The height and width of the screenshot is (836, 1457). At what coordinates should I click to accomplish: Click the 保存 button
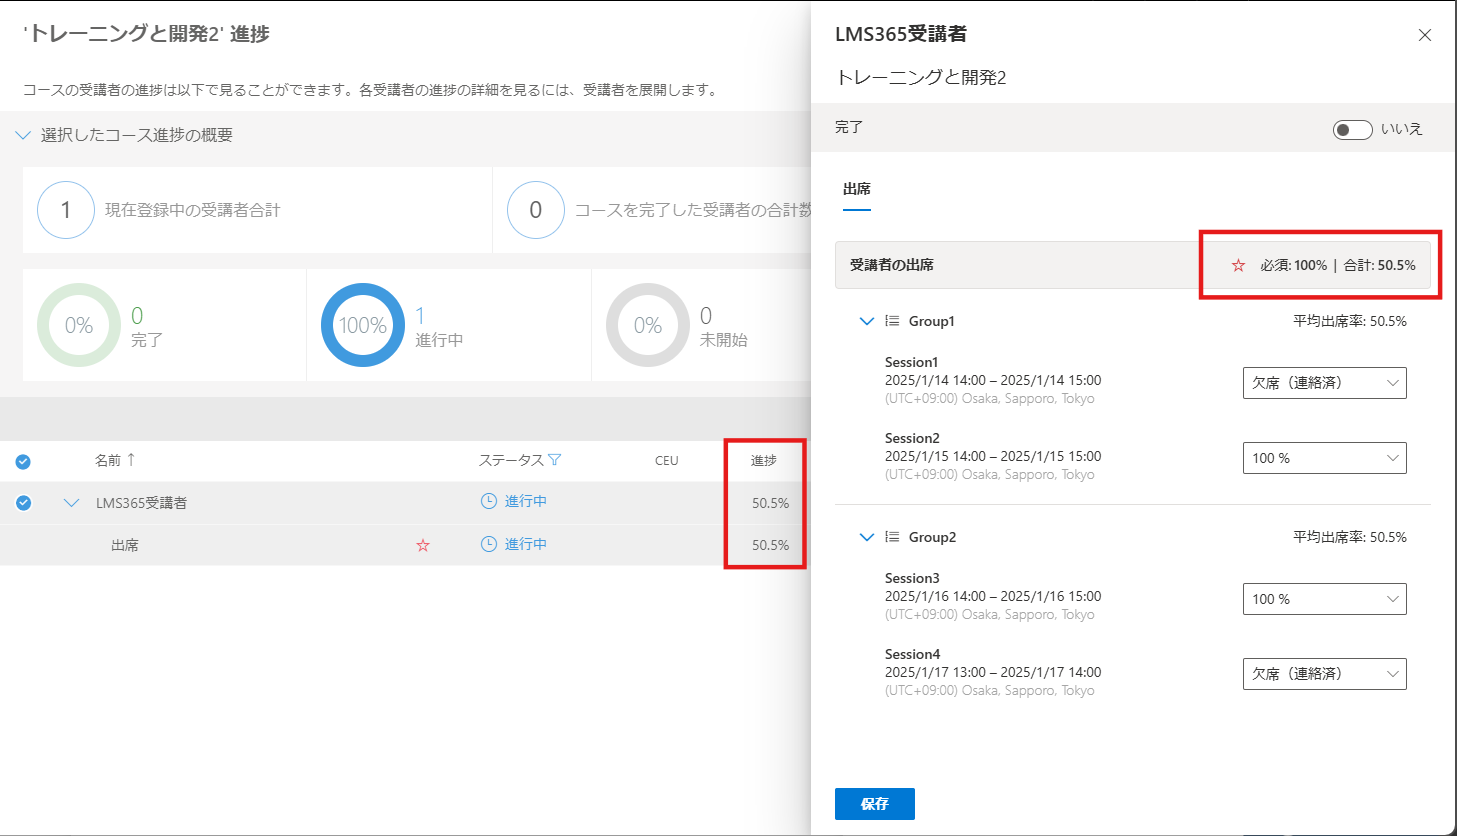(x=875, y=804)
